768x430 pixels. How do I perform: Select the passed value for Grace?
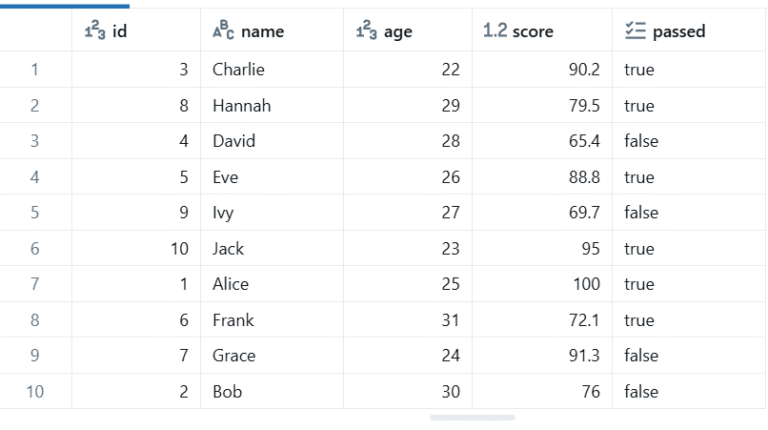pos(641,355)
